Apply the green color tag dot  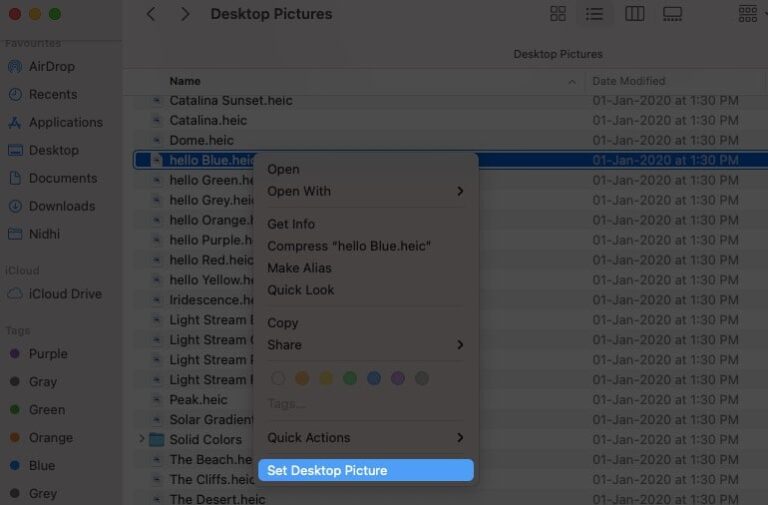[x=350, y=378]
